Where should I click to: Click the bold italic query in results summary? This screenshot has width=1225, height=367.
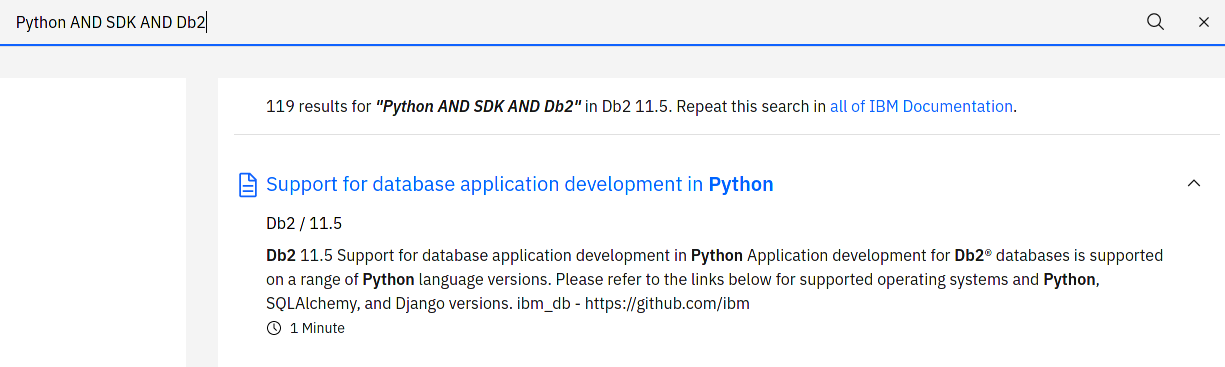click(478, 106)
